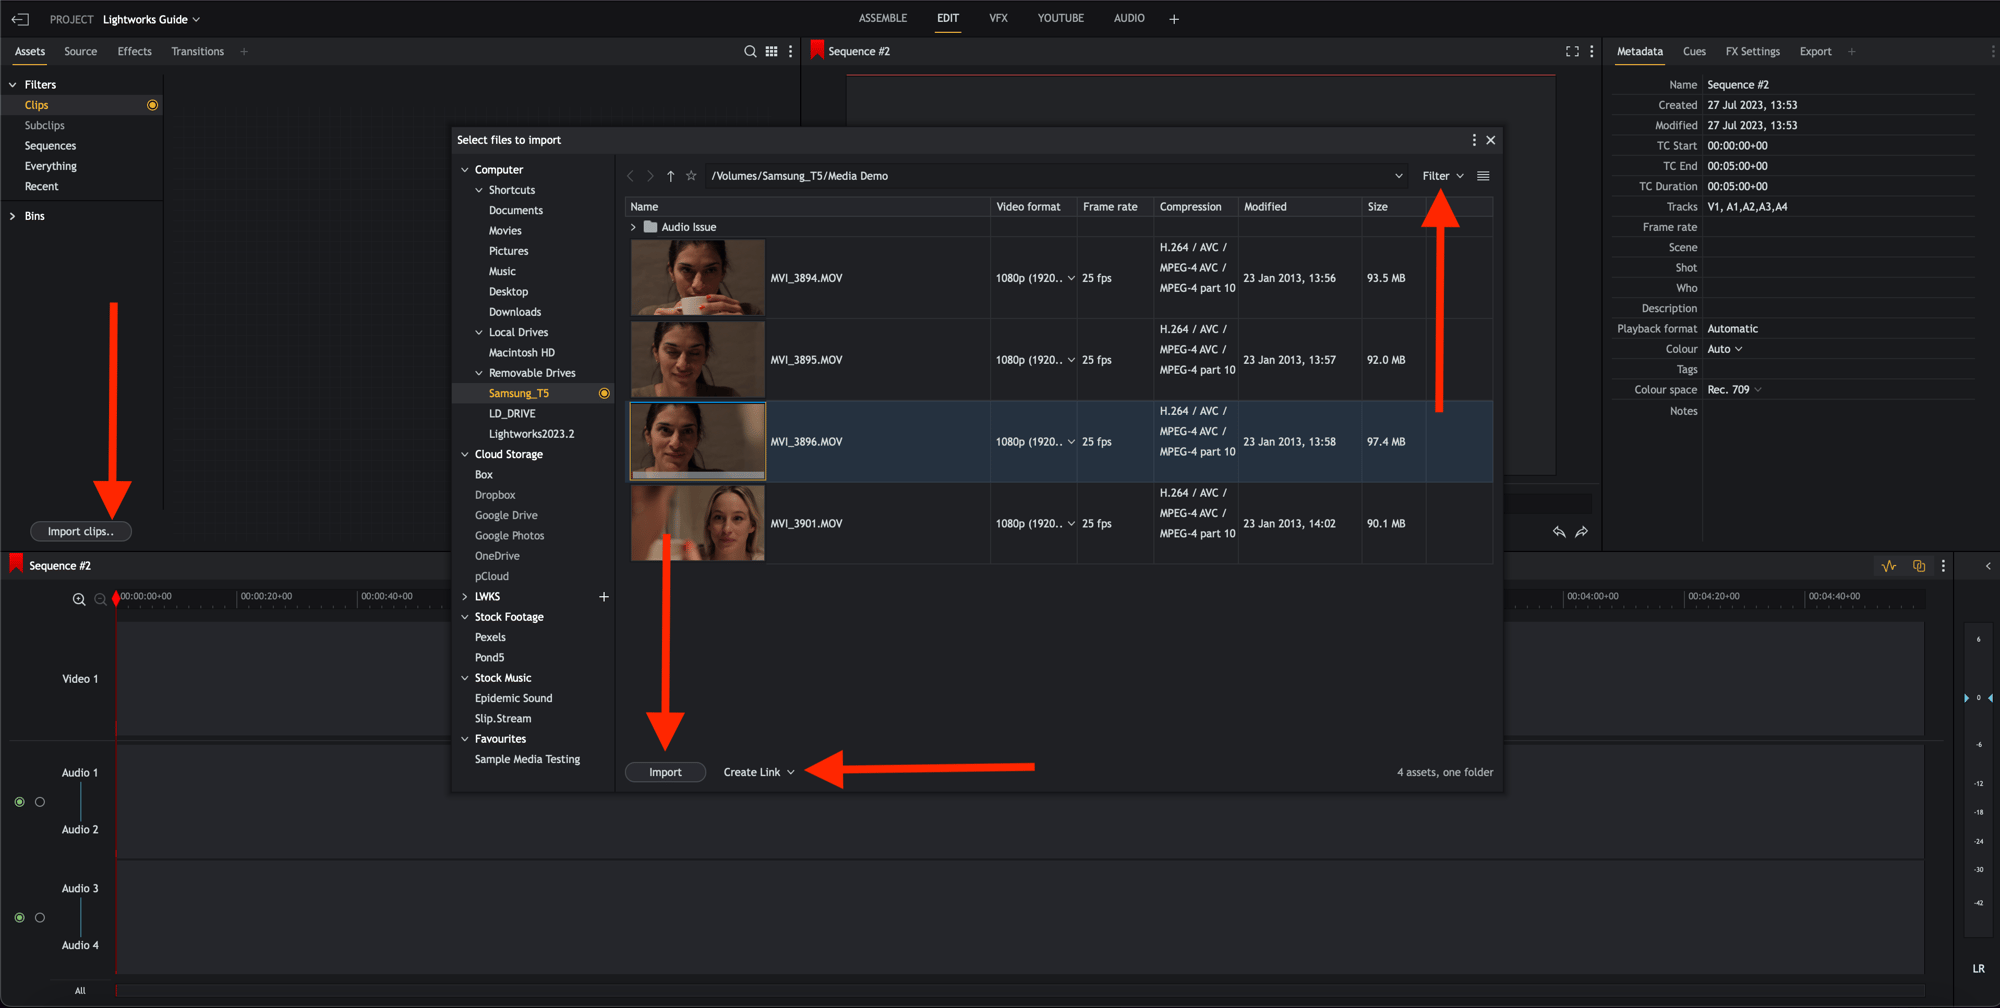Image resolution: width=2000 pixels, height=1008 pixels.
Task: Collapse the Cloud Storage tree section
Action: 465,454
